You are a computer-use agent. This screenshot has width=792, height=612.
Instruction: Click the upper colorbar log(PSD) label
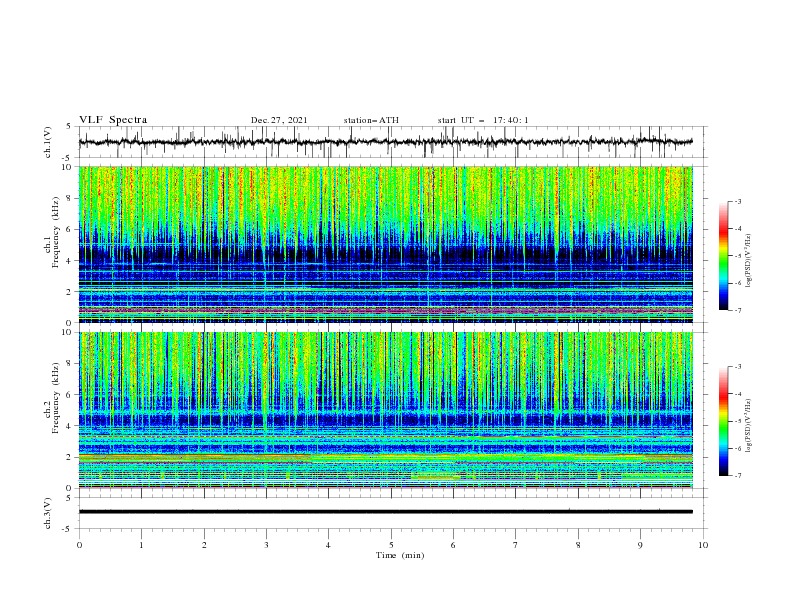tap(749, 261)
